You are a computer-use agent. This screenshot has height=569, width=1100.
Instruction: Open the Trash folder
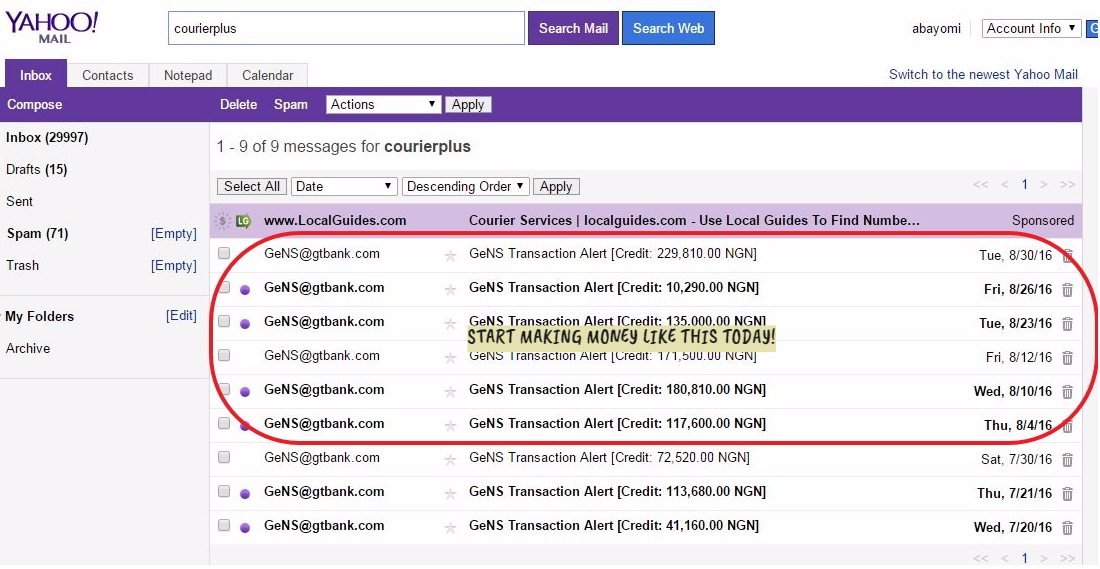click(x=22, y=265)
